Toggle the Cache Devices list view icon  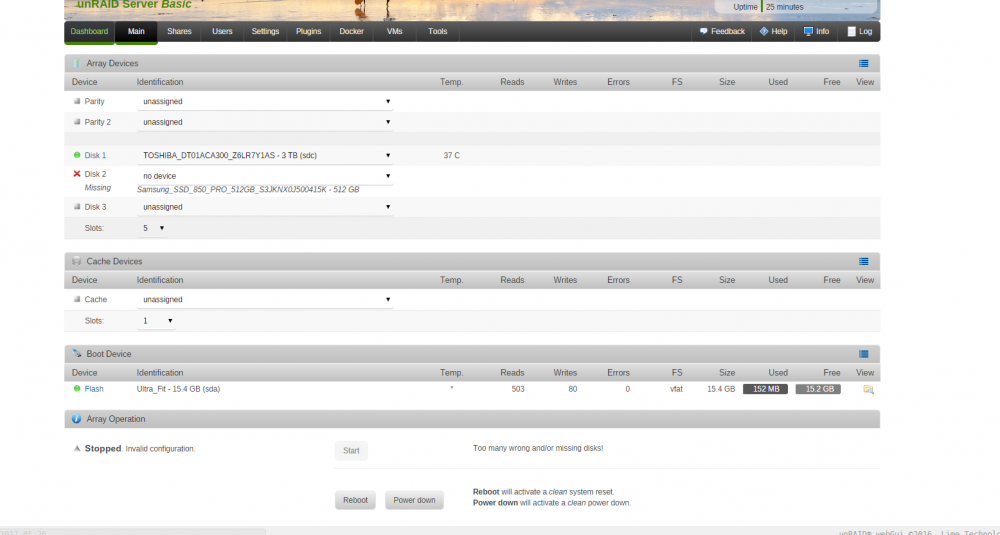click(x=864, y=261)
